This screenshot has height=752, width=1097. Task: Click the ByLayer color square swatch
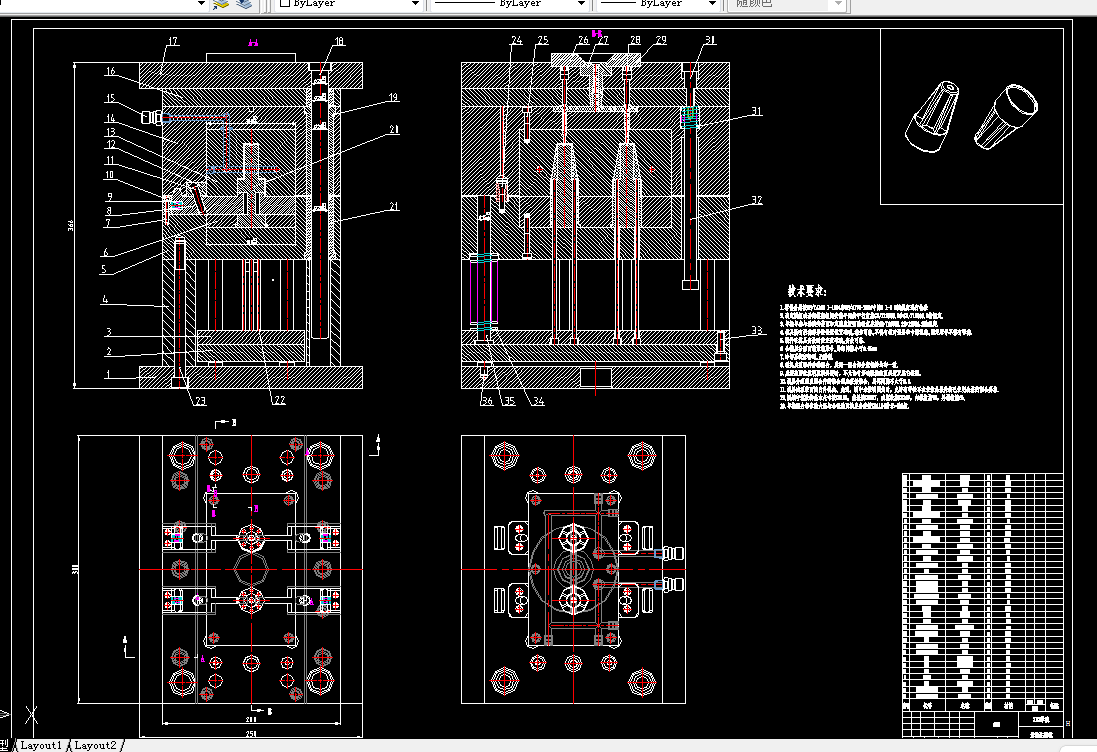coord(285,3)
